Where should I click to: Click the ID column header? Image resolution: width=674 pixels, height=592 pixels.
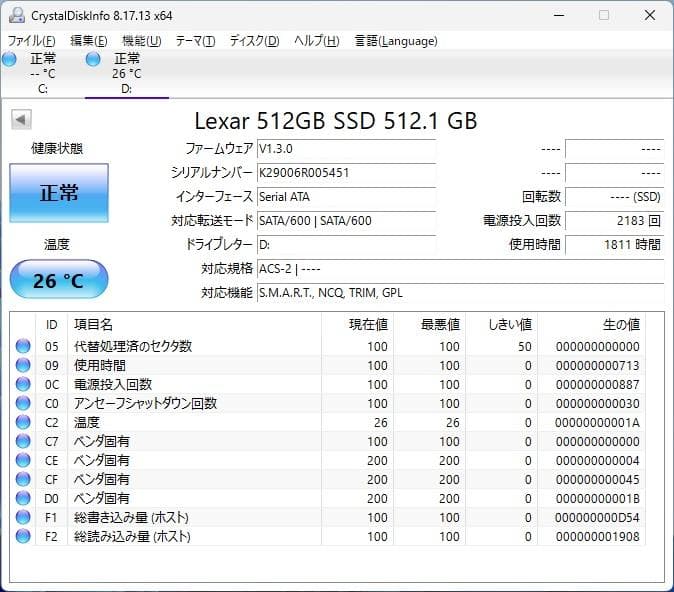point(52,325)
